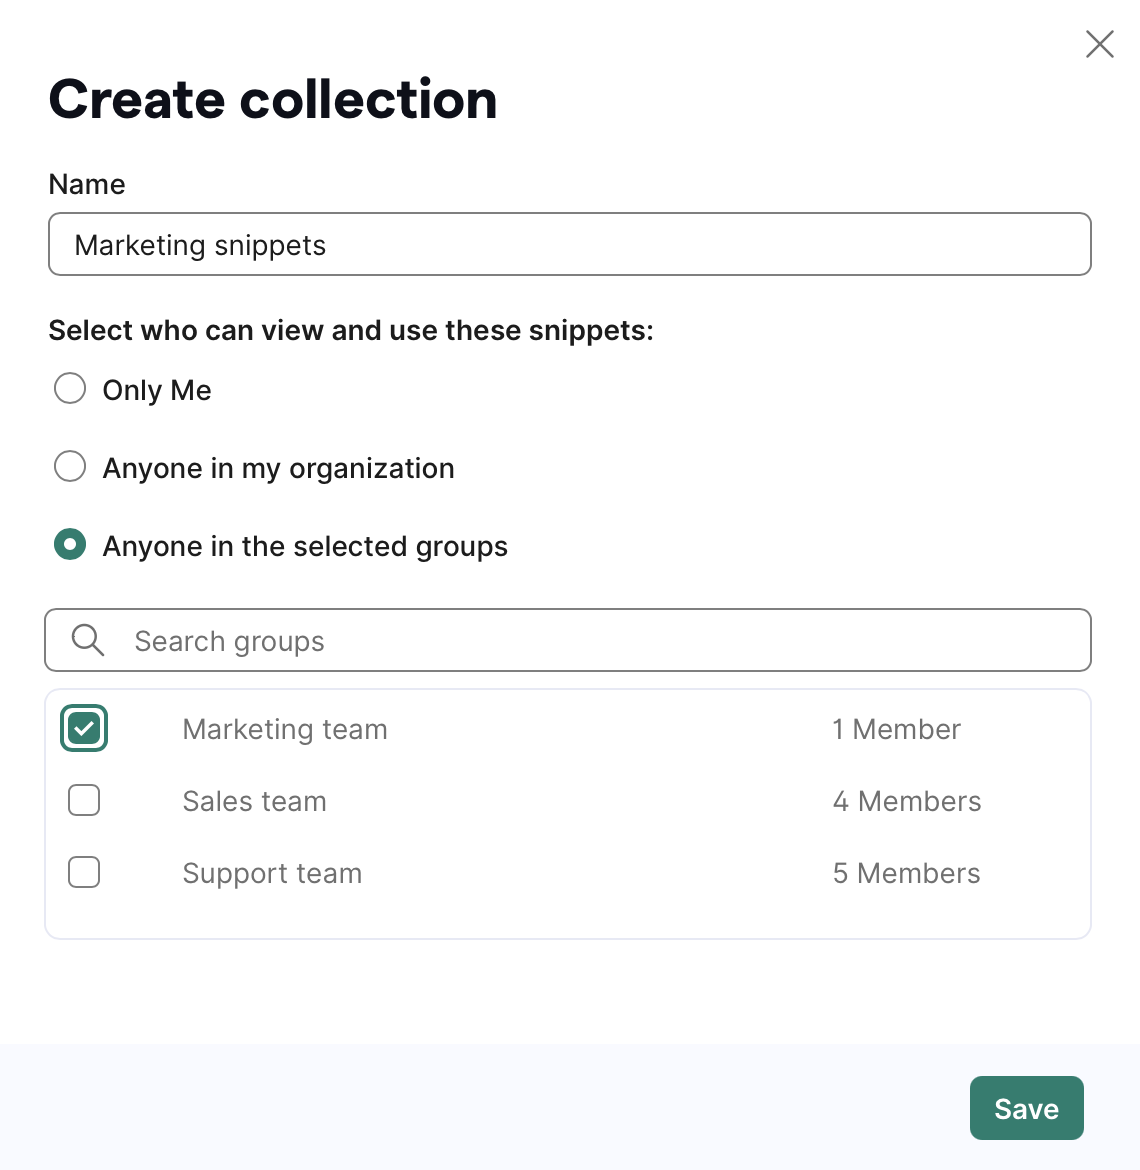This screenshot has height=1170, width=1140.
Task: Check the Sales team checkbox
Action: coord(83,800)
